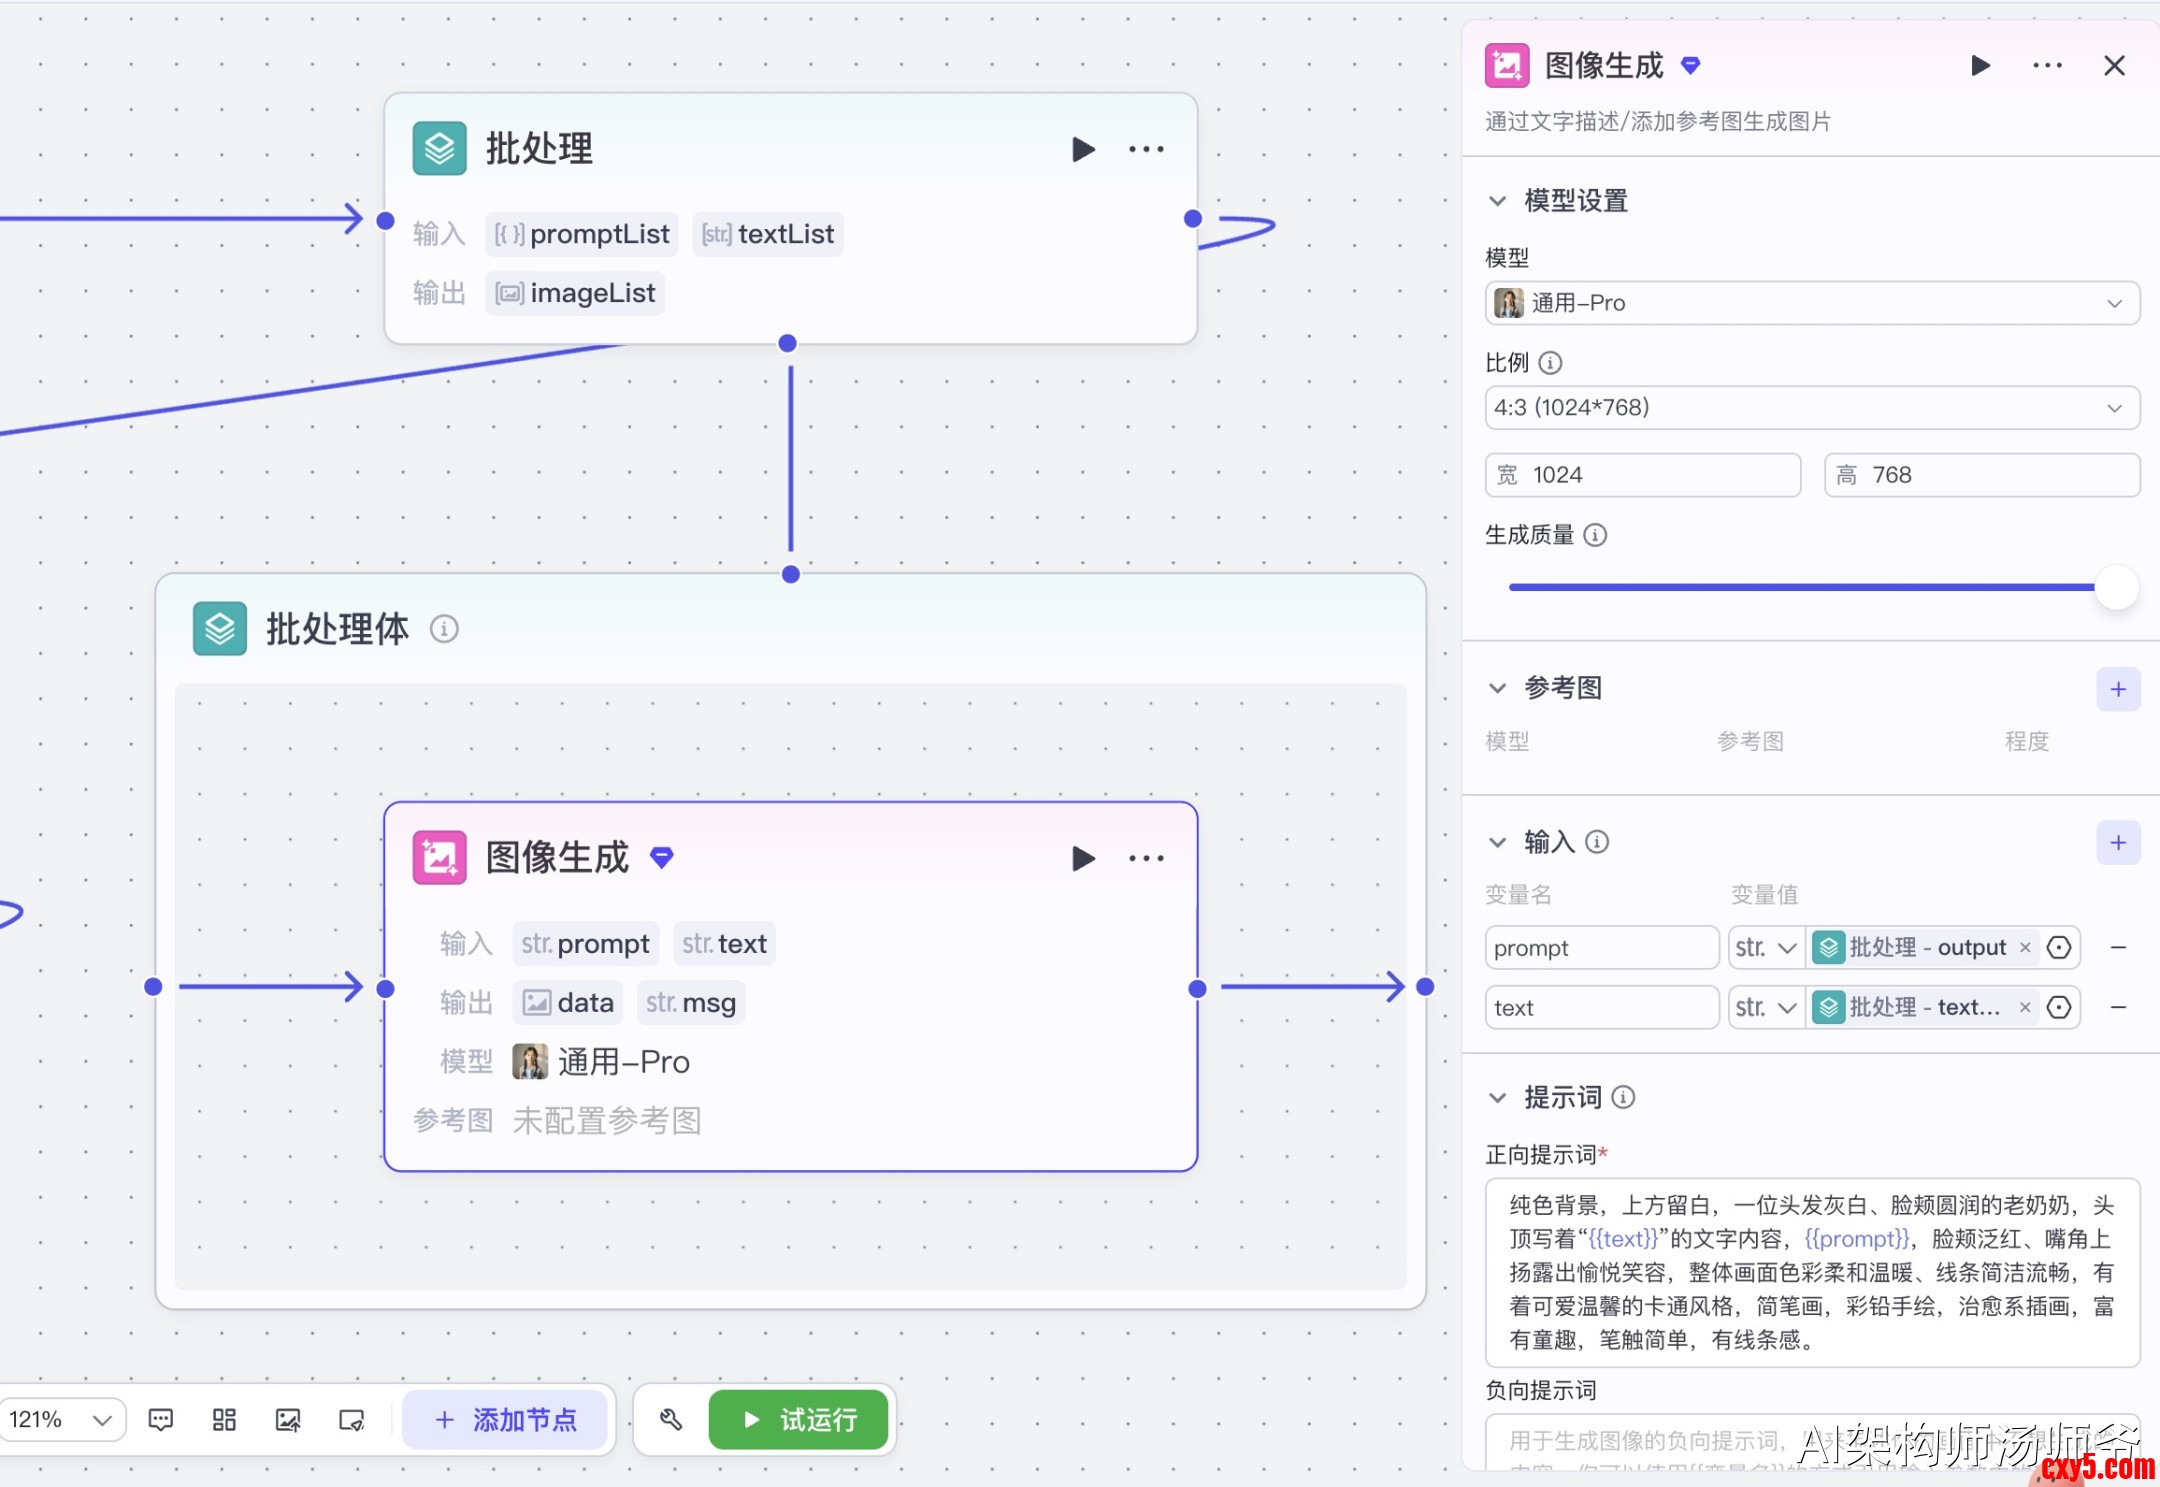Run the 图像生成 node in the canvas
Image resolution: width=2160 pixels, height=1487 pixels.
tap(1082, 858)
